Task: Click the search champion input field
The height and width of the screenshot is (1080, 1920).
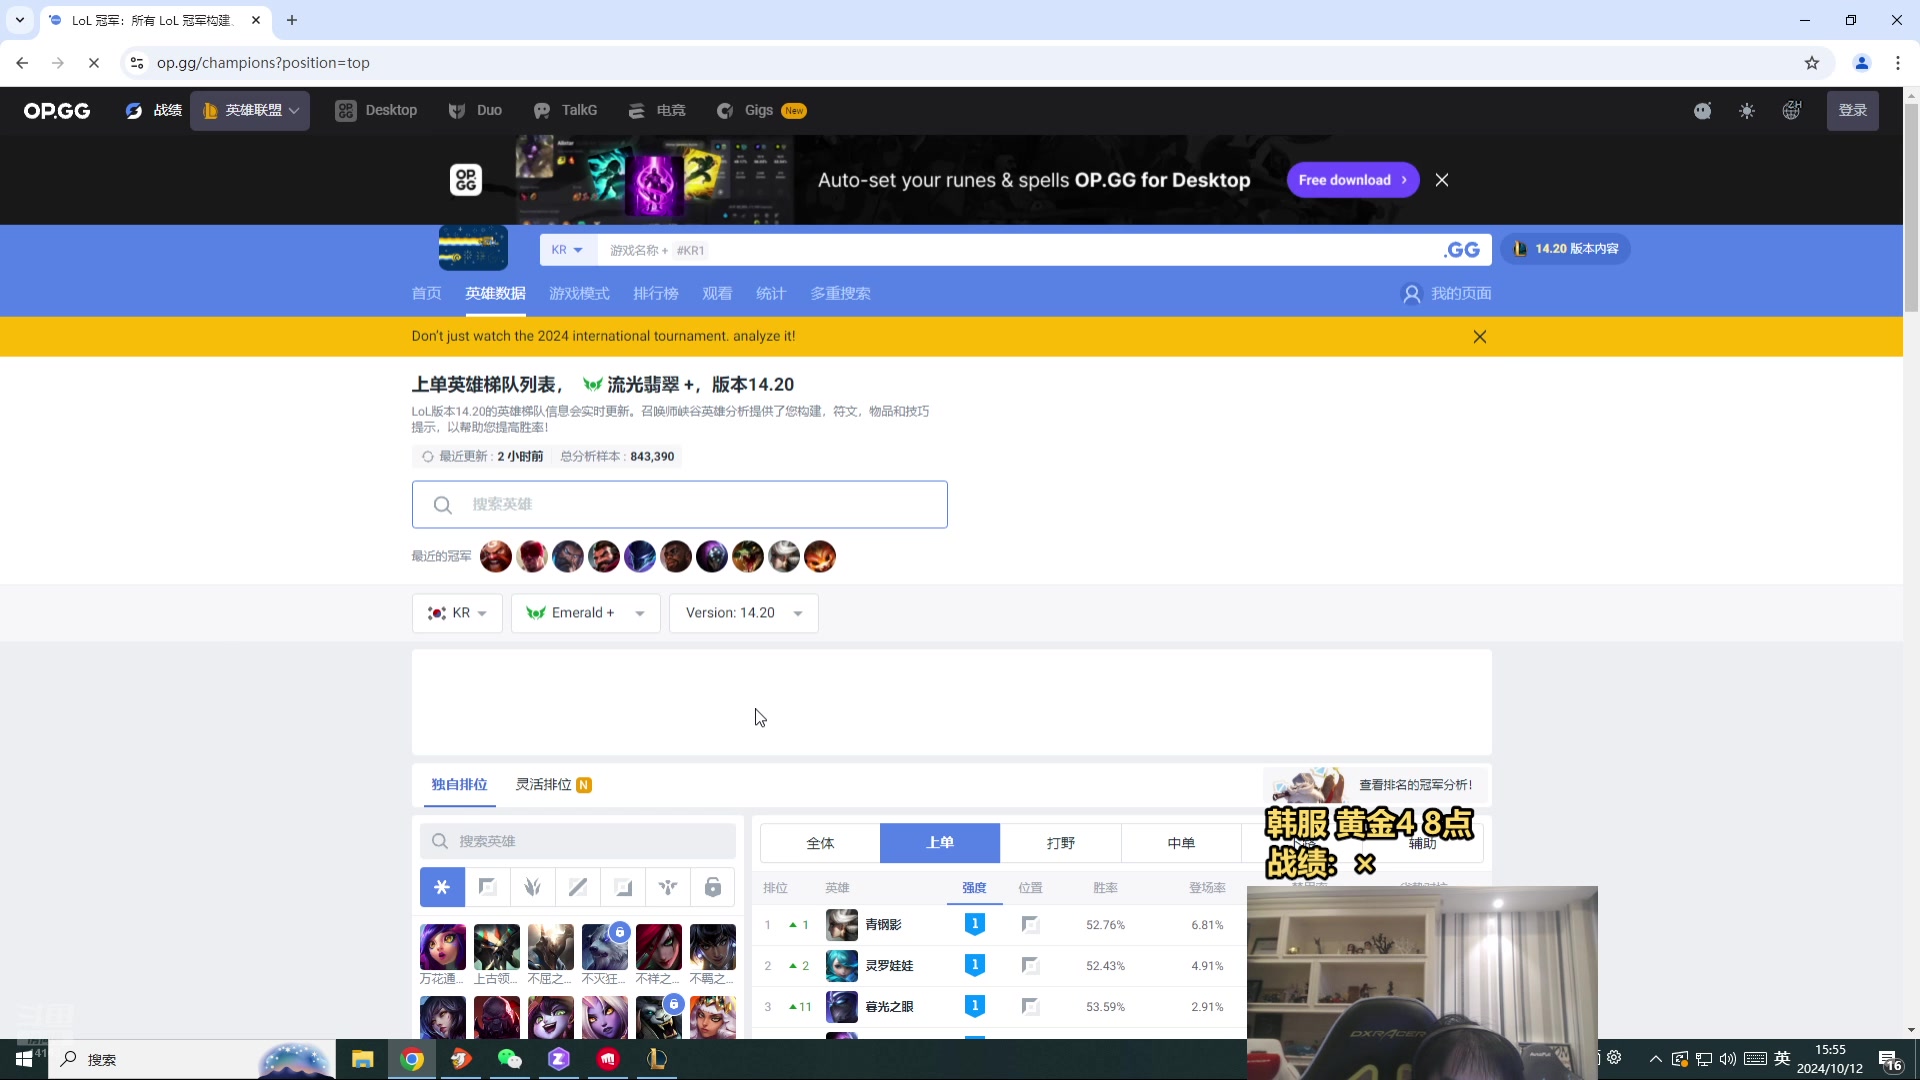Action: (x=682, y=506)
